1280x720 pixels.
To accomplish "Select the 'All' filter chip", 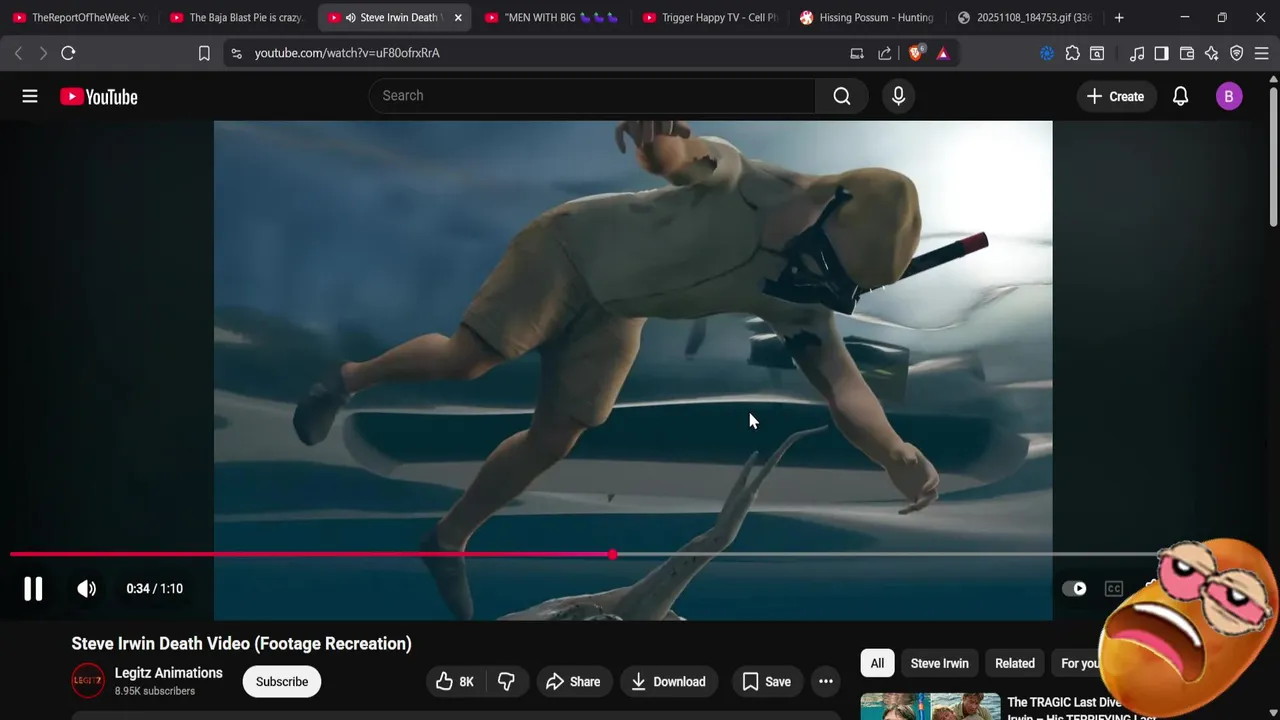I will click(877, 663).
